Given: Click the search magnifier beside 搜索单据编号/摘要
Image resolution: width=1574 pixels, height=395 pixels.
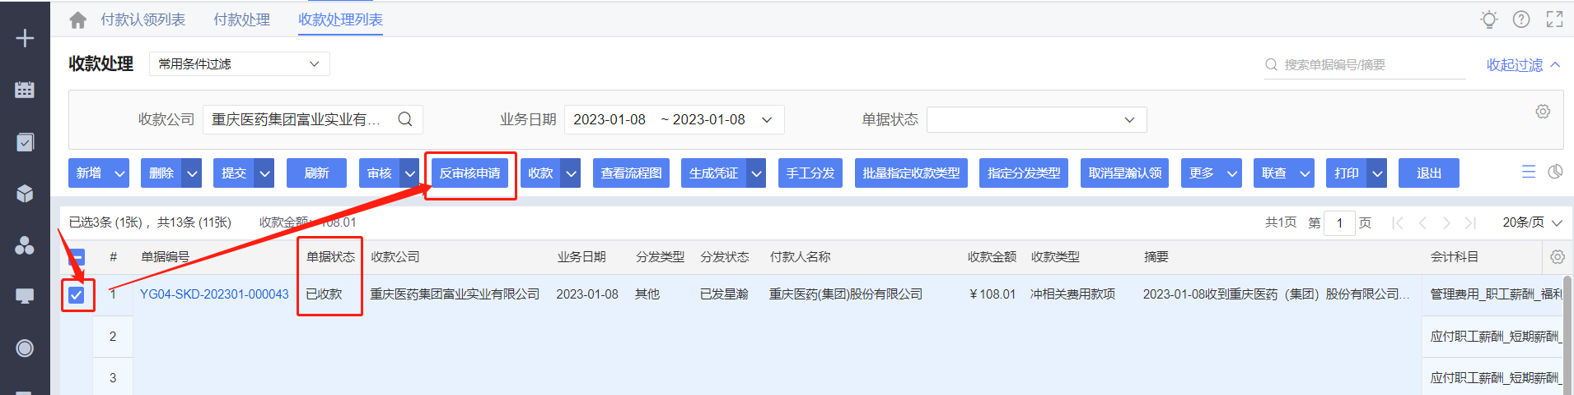Looking at the screenshot, I should pyautogui.click(x=1271, y=65).
